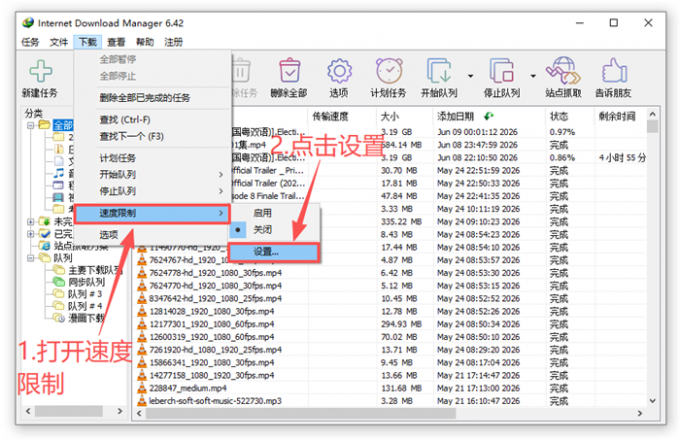The image size is (680, 440).
Task: Click the 开始队列 toolbar icon
Action: pos(438,71)
